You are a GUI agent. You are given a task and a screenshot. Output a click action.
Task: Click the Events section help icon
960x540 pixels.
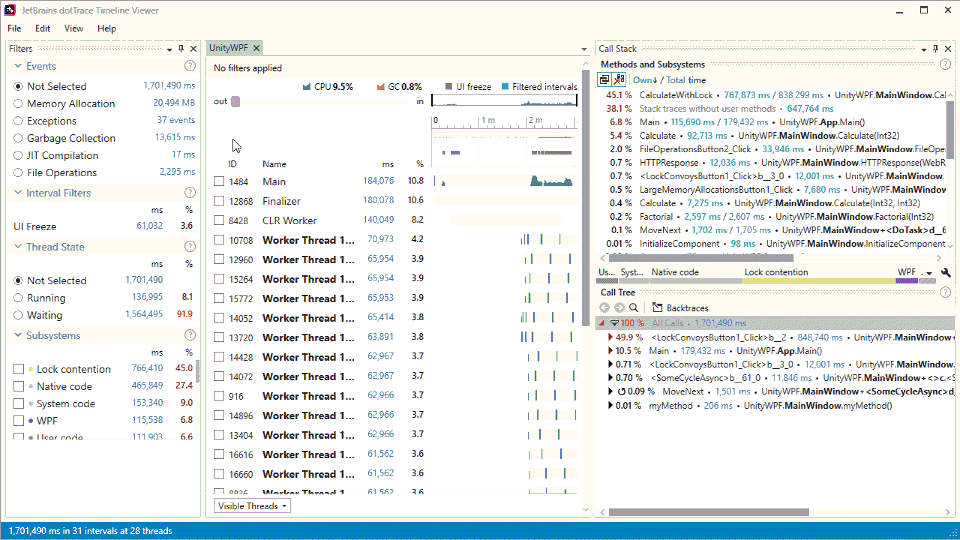[x=190, y=66]
